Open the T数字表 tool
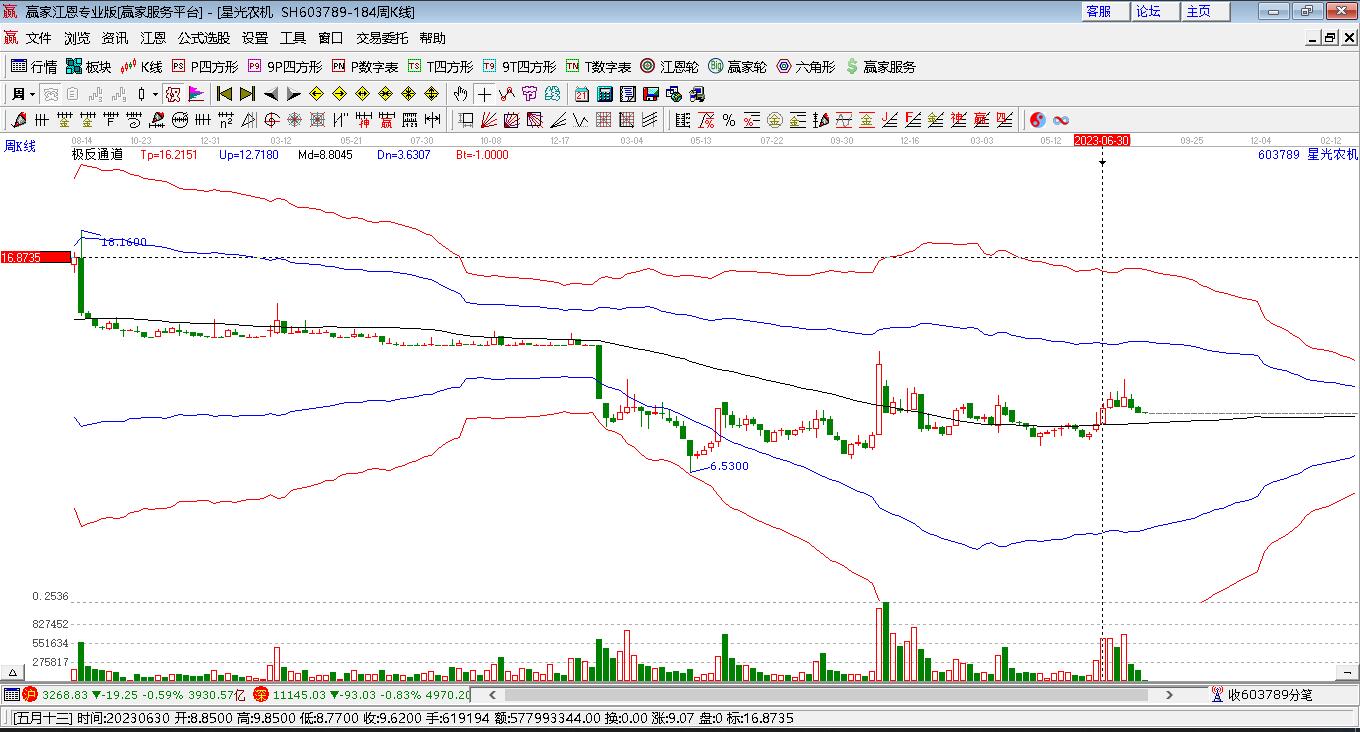 pos(598,67)
